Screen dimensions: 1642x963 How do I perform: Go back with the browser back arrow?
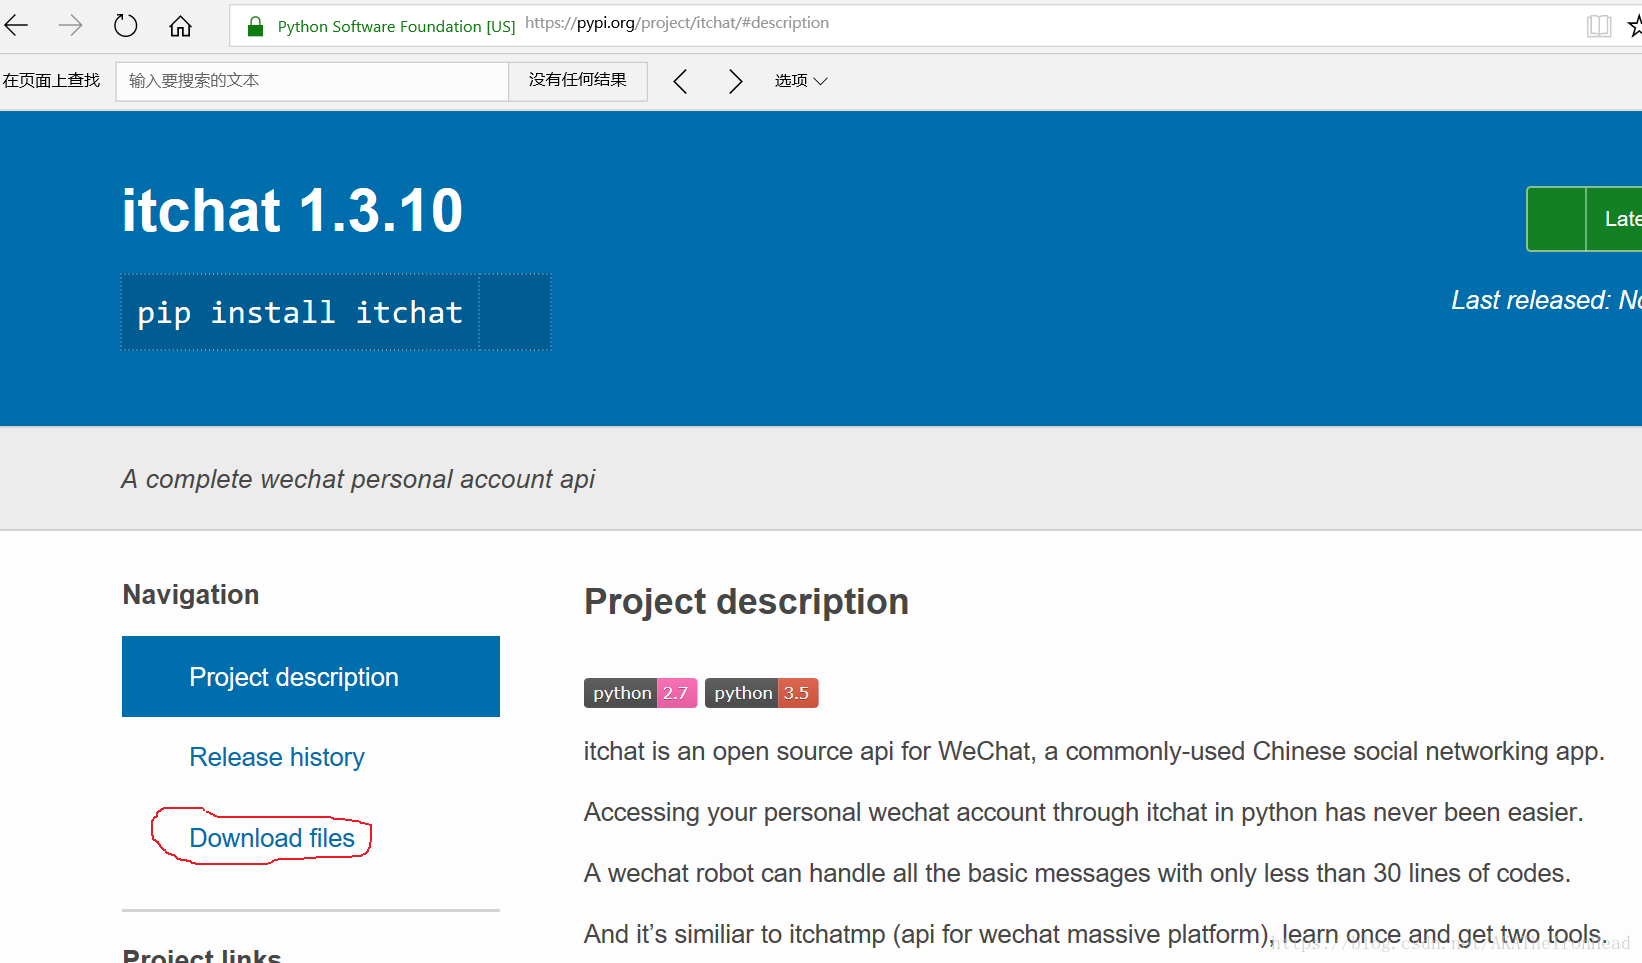pos(17,25)
